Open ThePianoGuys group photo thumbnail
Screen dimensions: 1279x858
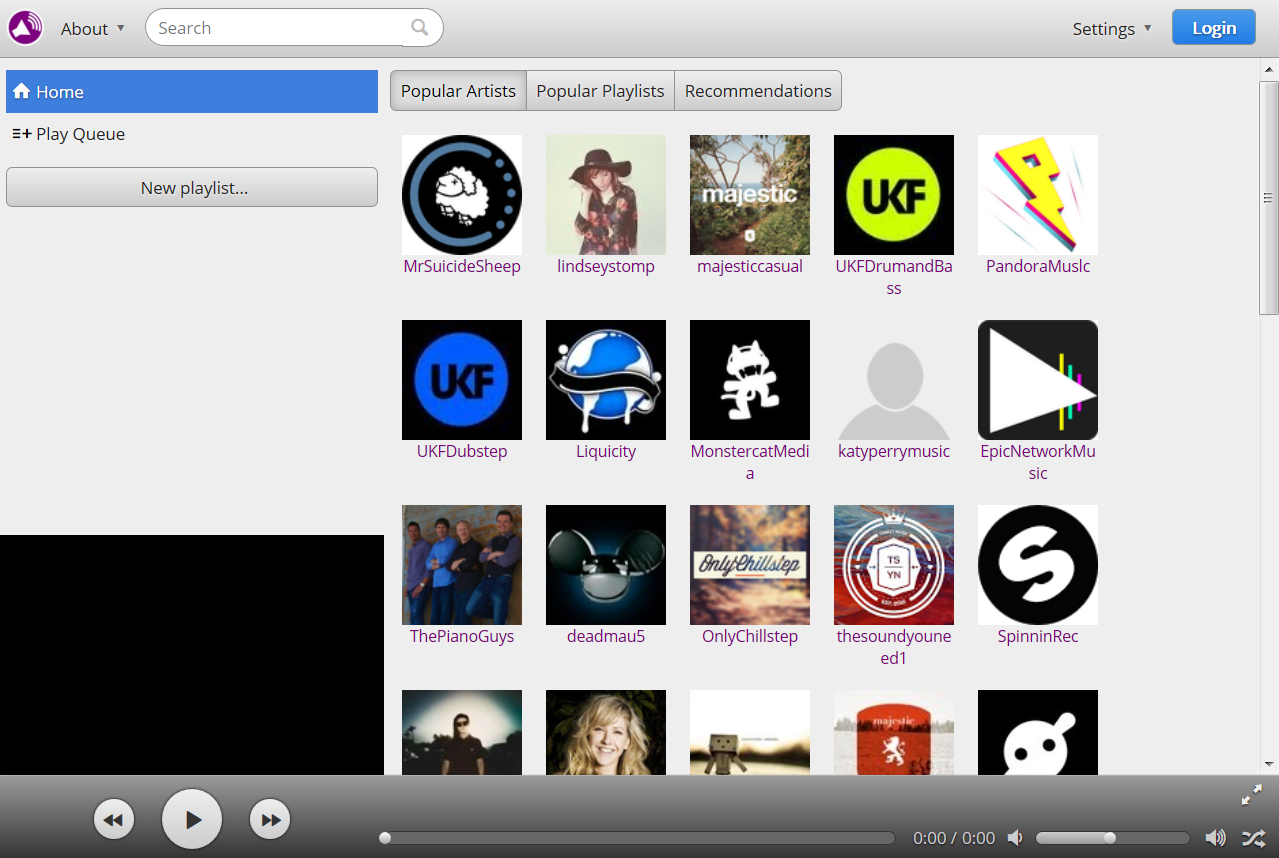462,565
